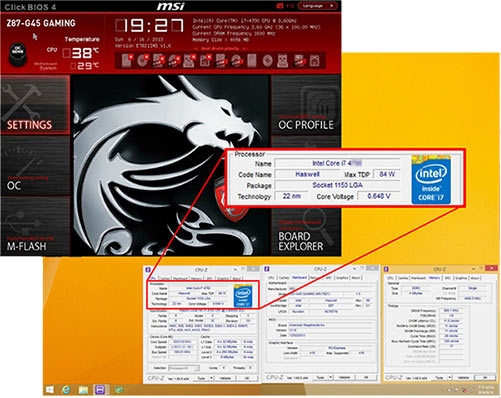
Task: Click the MSI logo in BIOS header
Action: pos(170,6)
